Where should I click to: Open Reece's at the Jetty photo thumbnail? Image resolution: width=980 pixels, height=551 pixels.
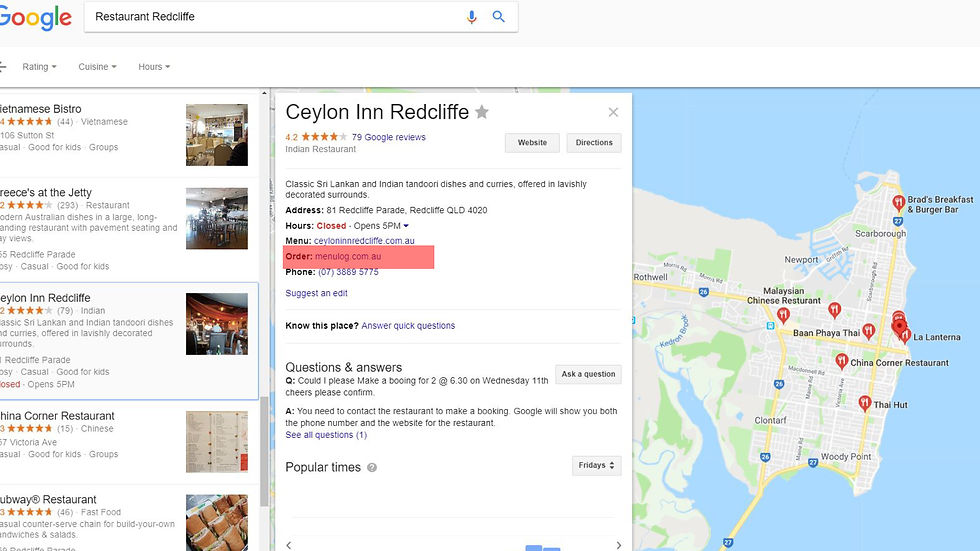pyautogui.click(x=217, y=219)
